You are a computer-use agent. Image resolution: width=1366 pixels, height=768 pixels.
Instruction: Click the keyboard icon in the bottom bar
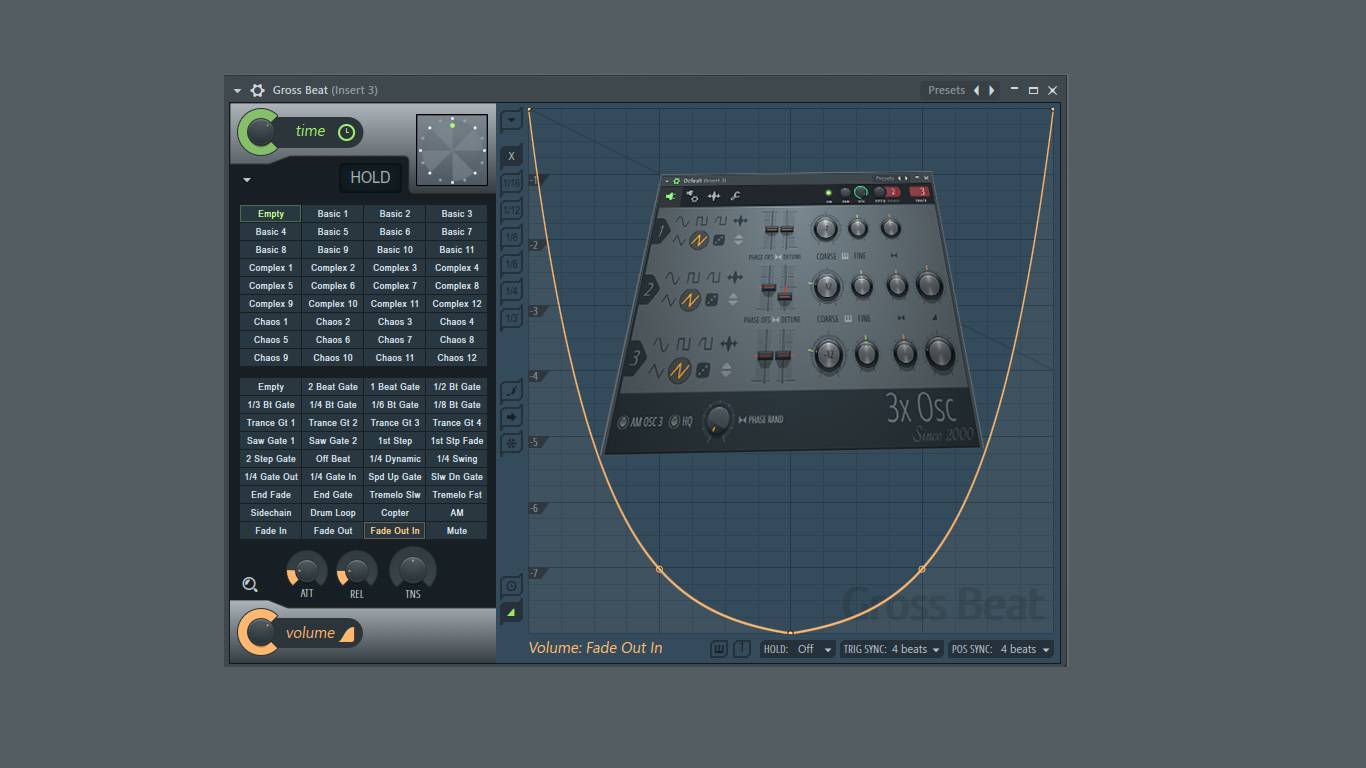718,649
